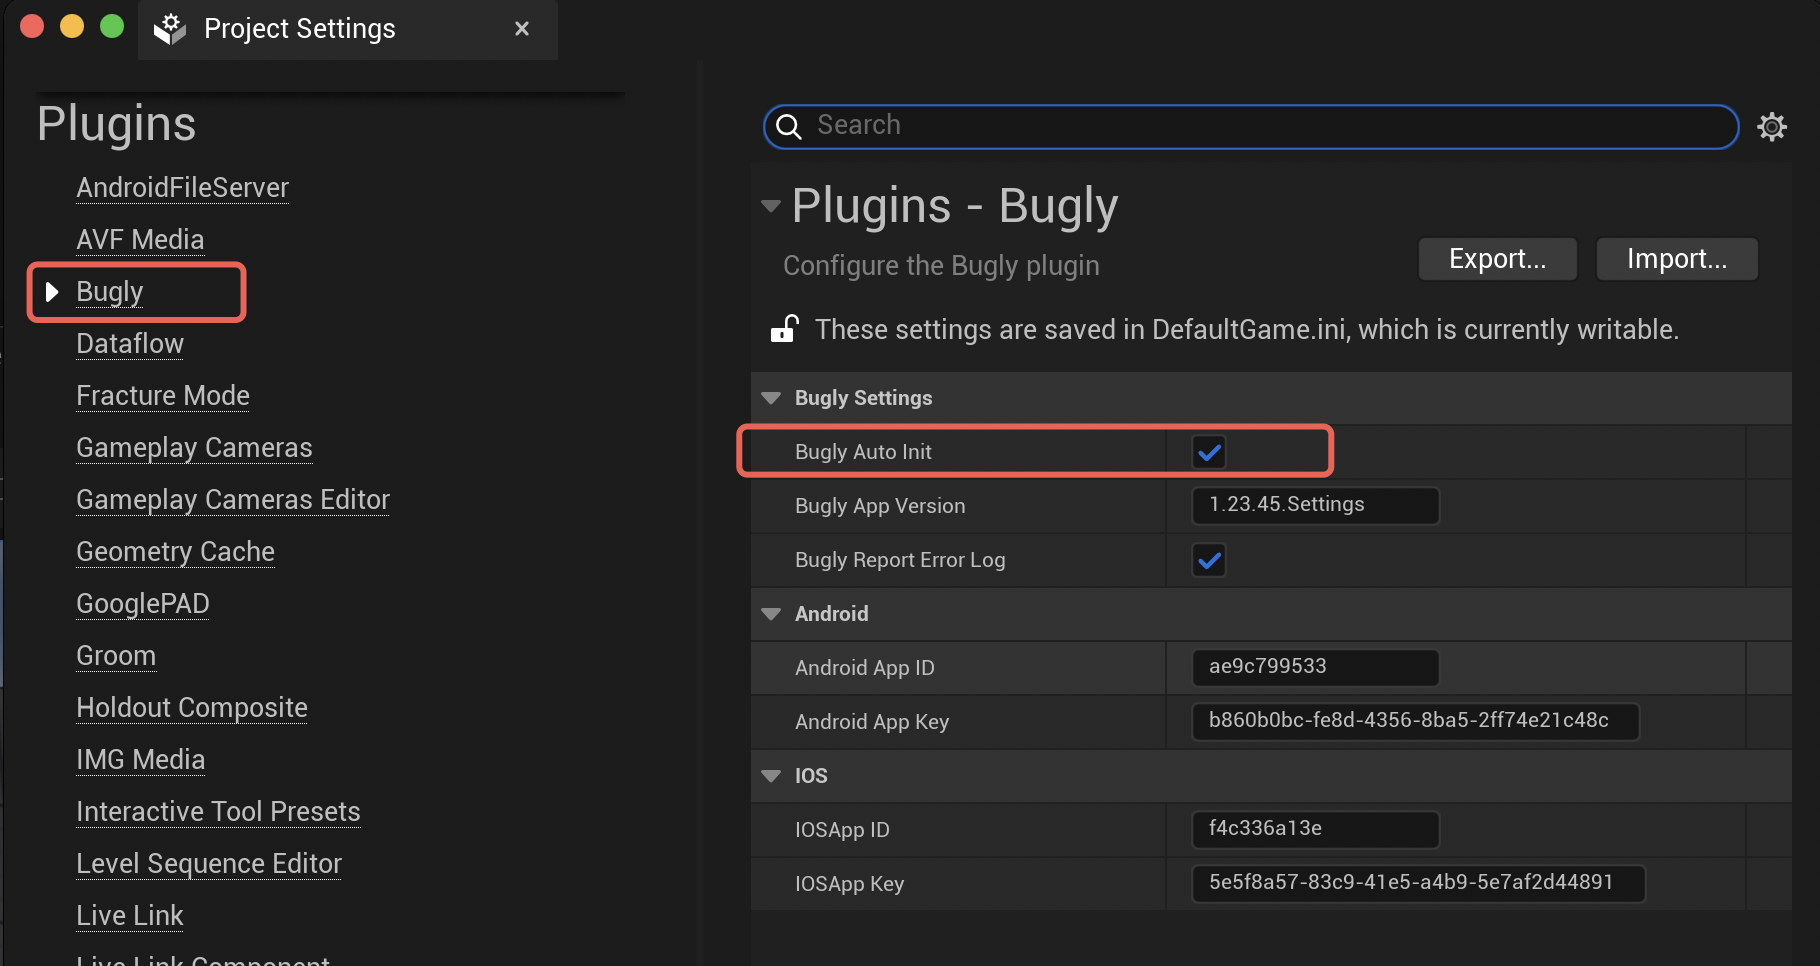Screen dimensions: 1820x966
Task: Collapse the IOS section arrow
Action: point(771,776)
